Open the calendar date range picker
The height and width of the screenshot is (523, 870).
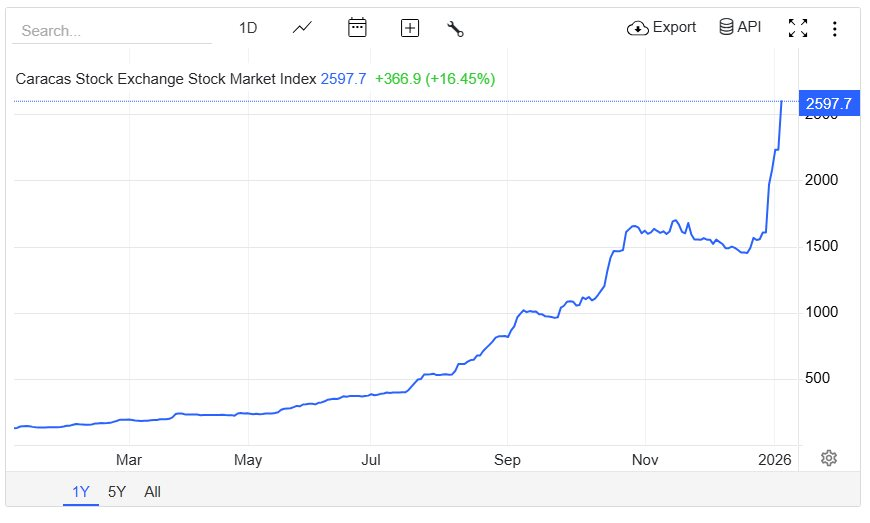coord(357,28)
